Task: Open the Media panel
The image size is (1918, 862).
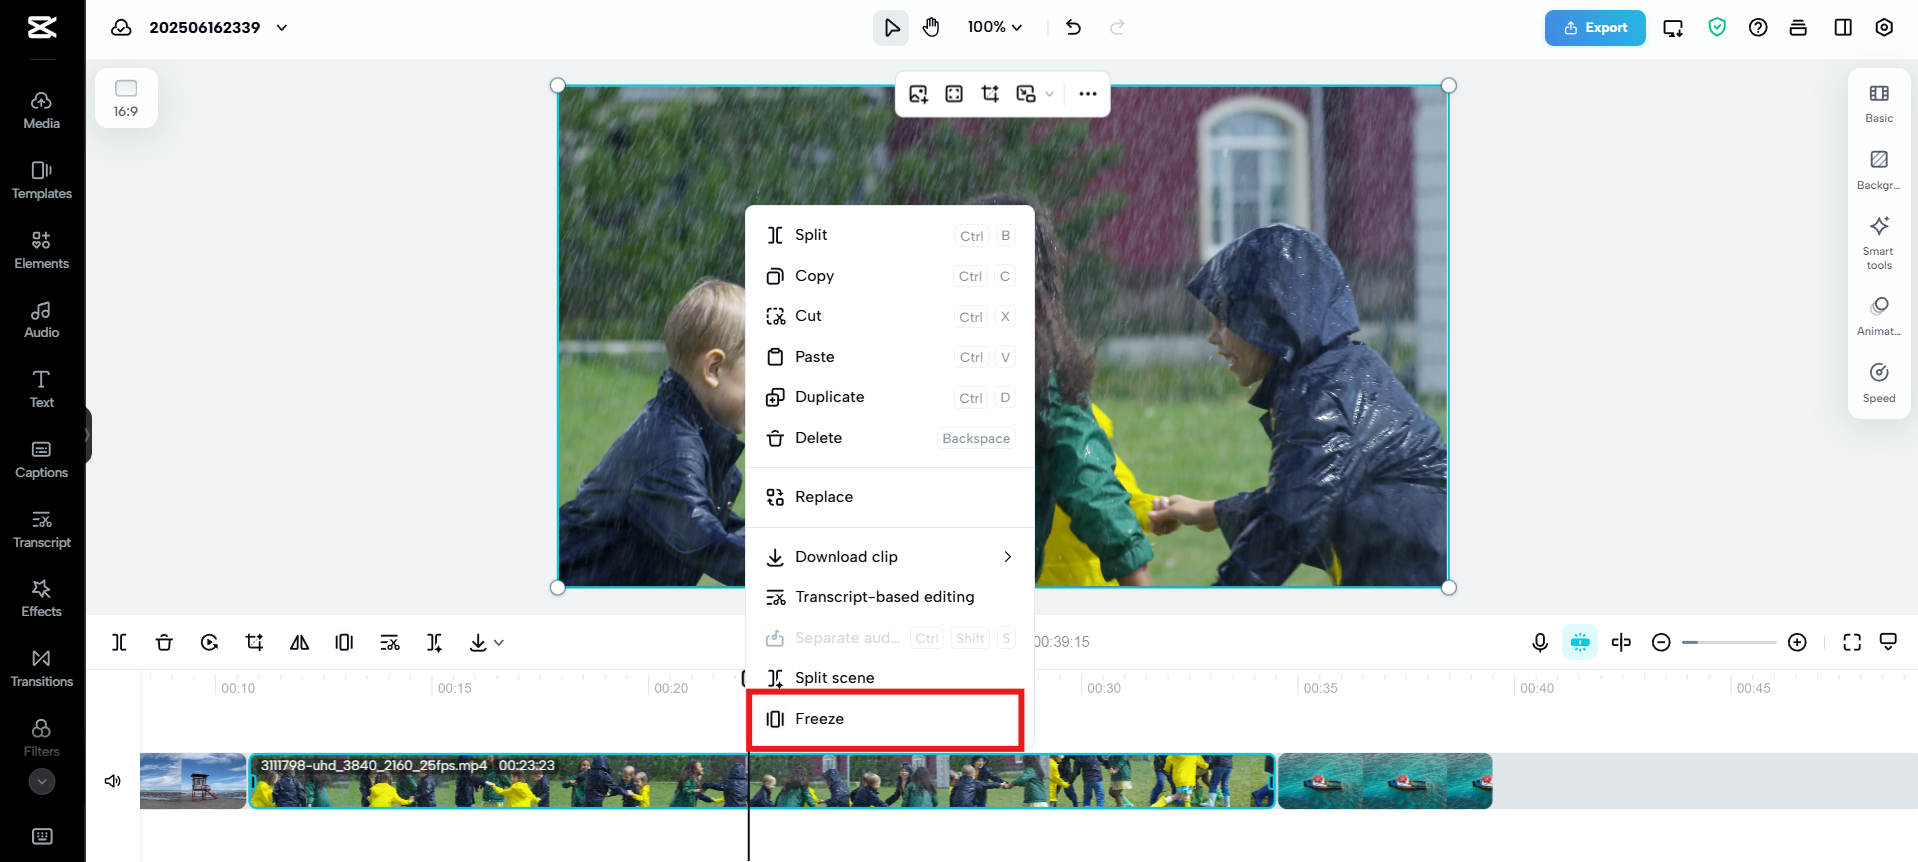Action: [x=41, y=110]
